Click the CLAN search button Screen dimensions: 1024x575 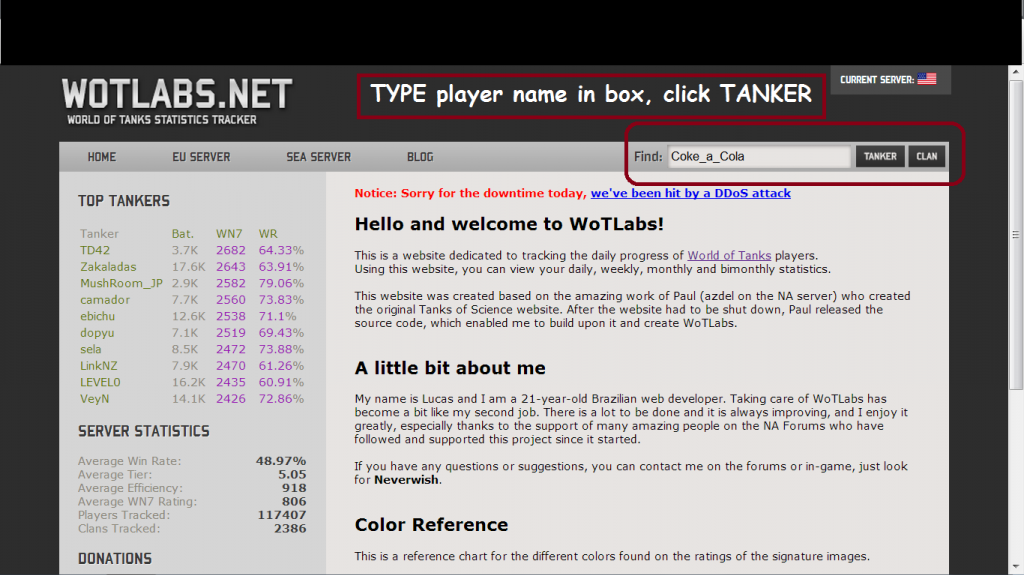click(x=927, y=156)
